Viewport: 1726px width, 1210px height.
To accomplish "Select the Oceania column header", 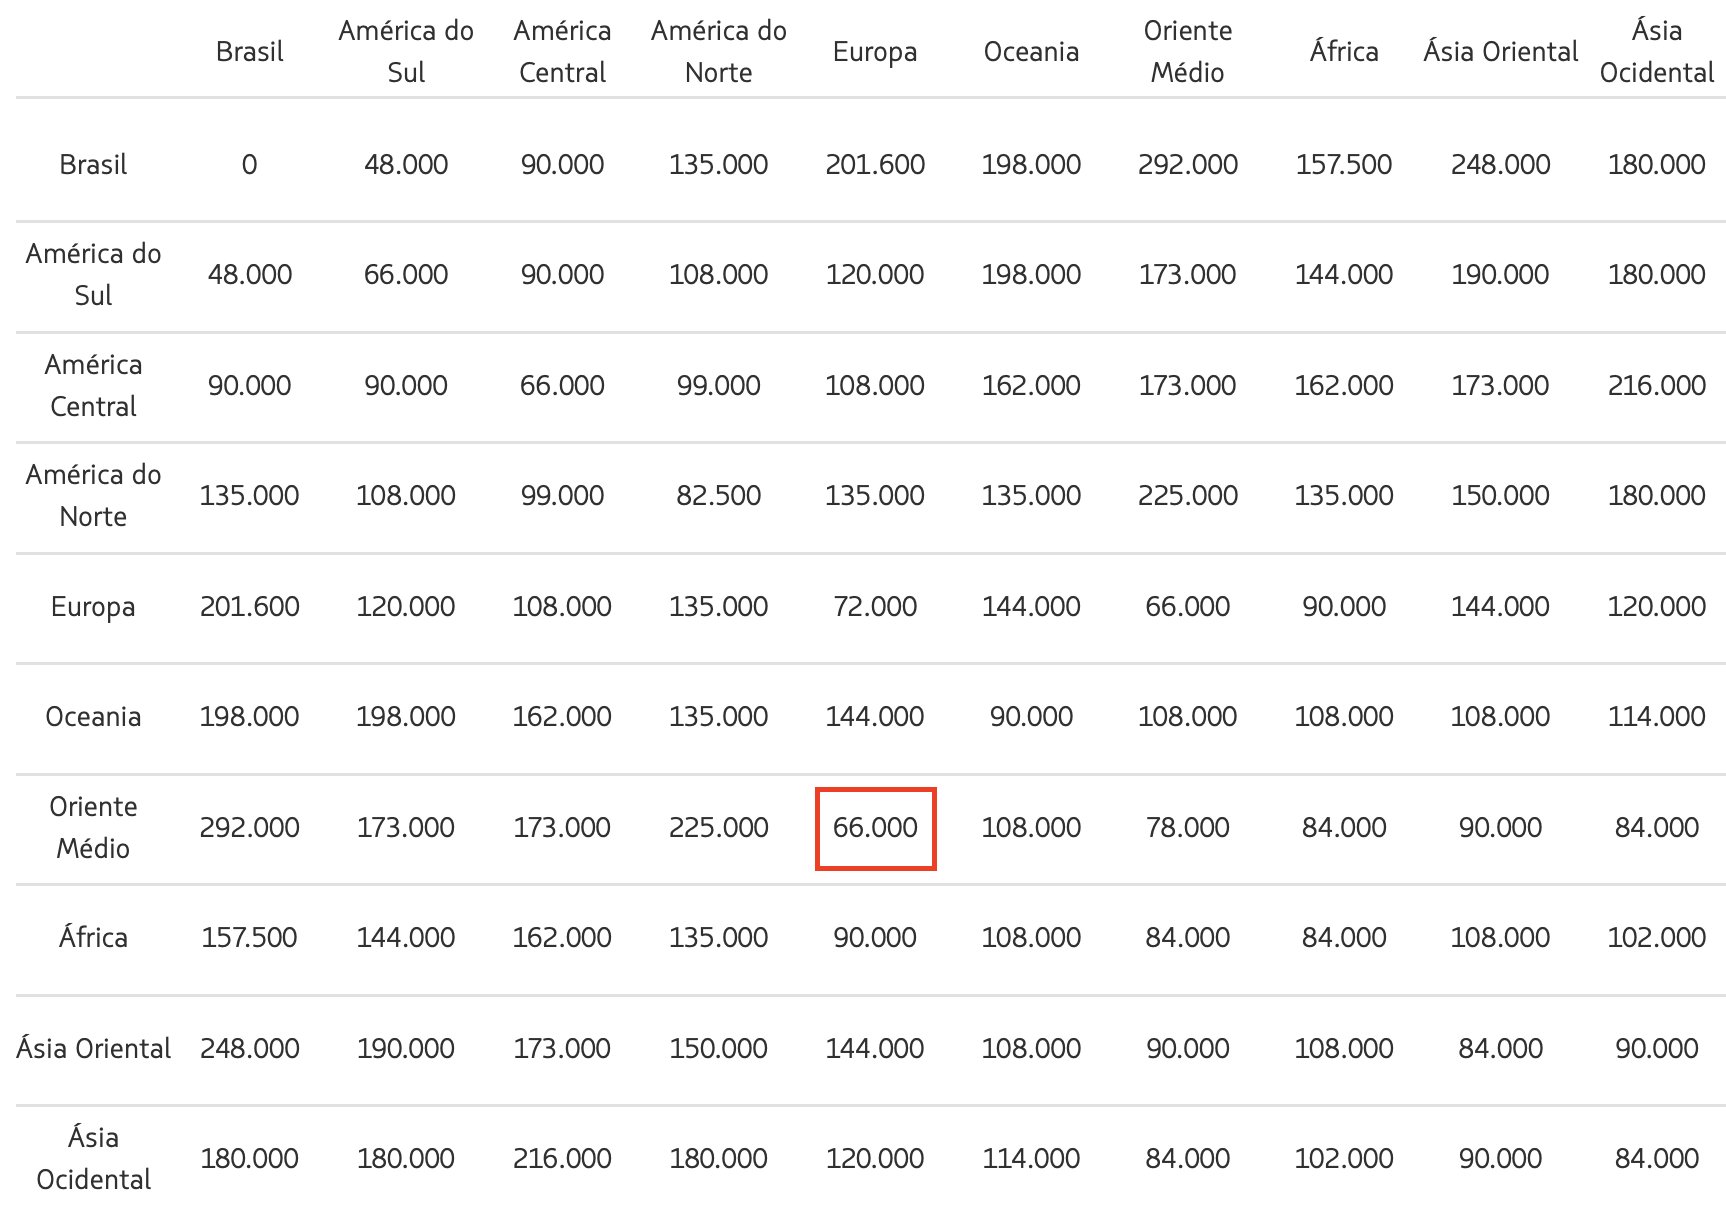I will (x=1031, y=51).
